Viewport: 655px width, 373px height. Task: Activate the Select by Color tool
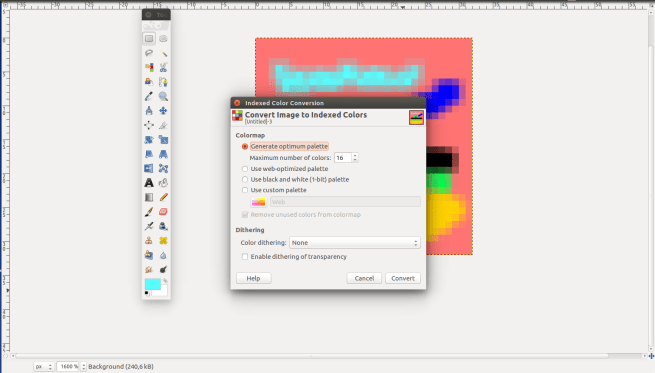pyautogui.click(x=149, y=67)
